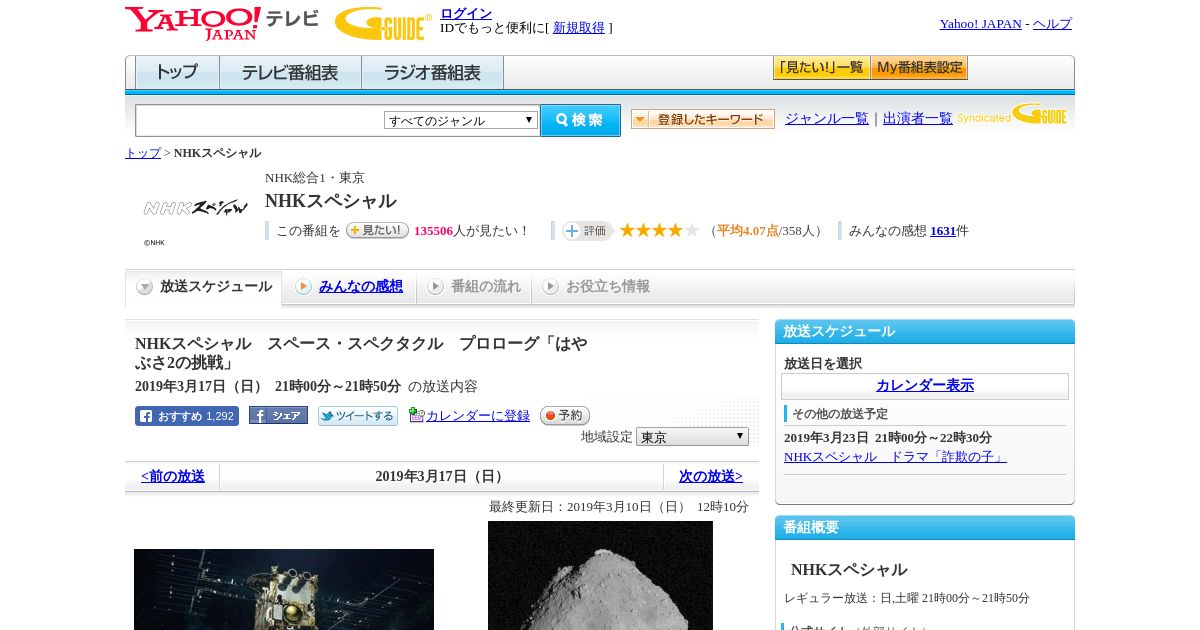Open the ジャンル一覧 link
Image resolution: width=1200 pixels, height=630 pixels.
[x=827, y=119]
